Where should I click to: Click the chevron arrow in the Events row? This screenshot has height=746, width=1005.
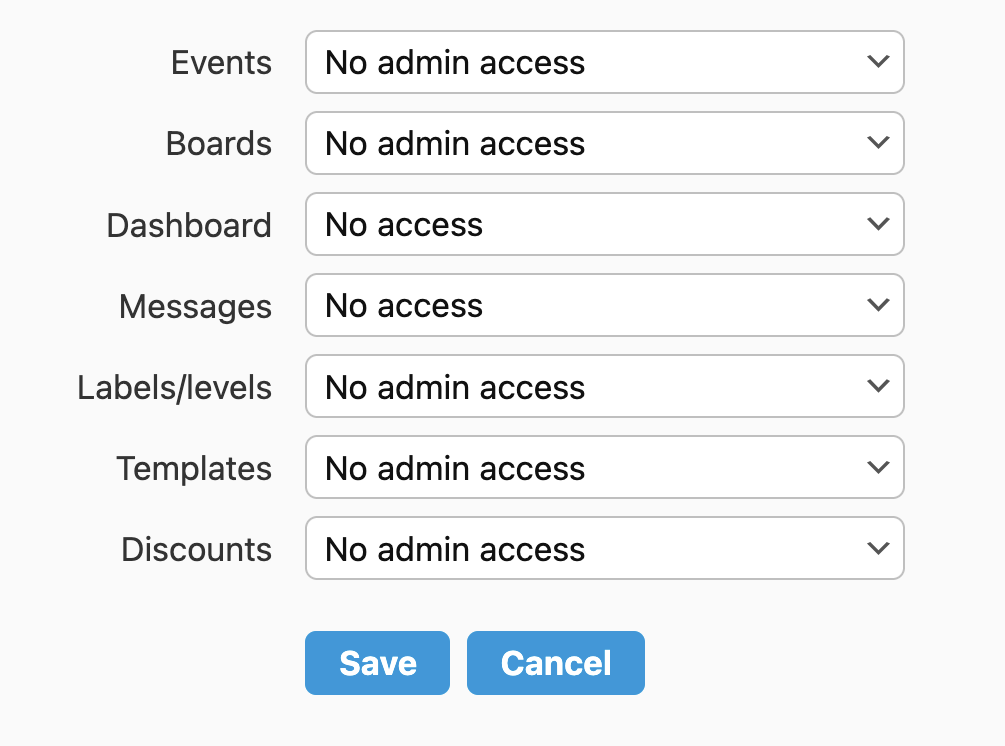[878, 62]
